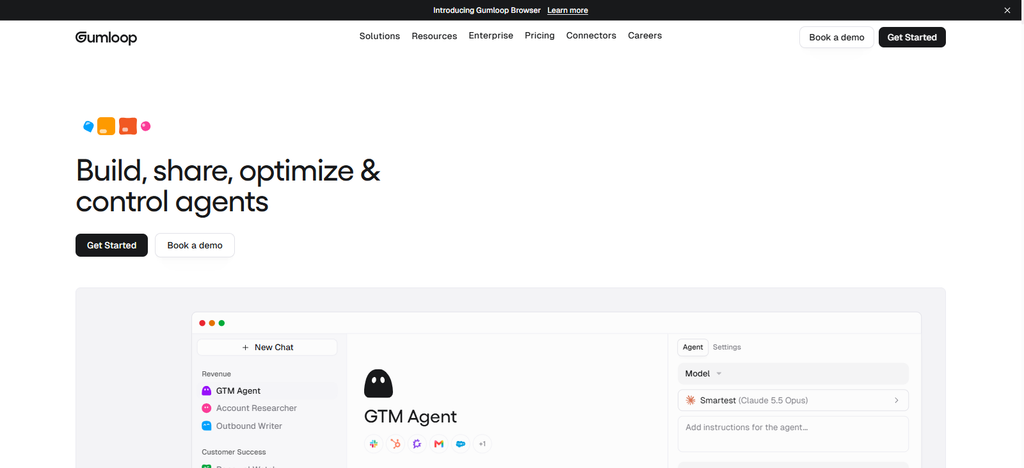The height and width of the screenshot is (468, 1024).
Task: Switch to the Settings tab
Action: point(727,347)
